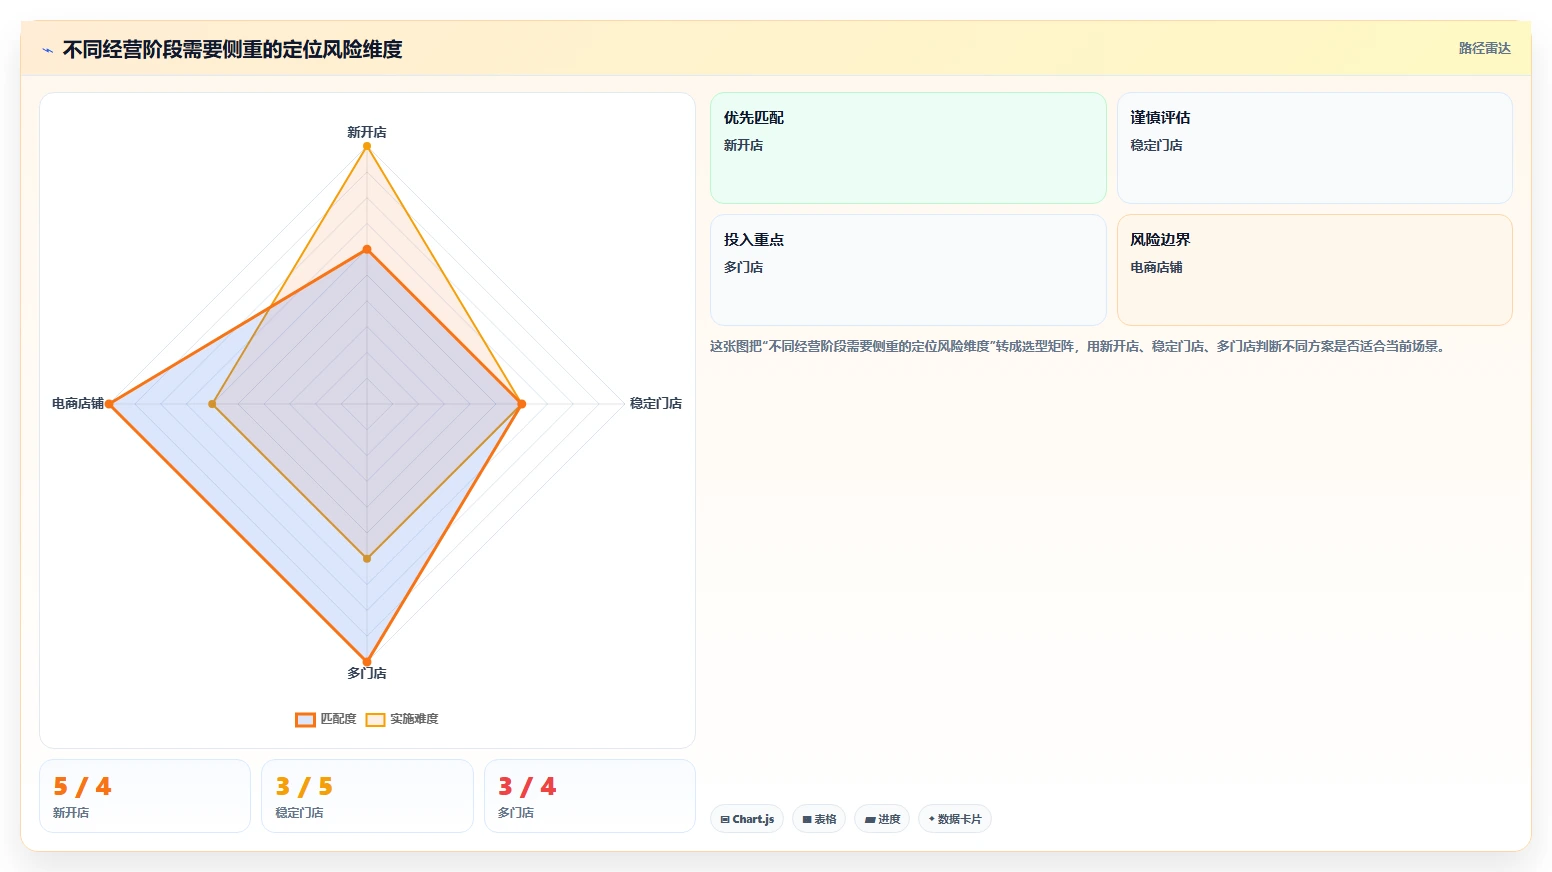The height and width of the screenshot is (872, 1552).
Task: Click the data point on 稳定门店 axis
Action: [521, 404]
